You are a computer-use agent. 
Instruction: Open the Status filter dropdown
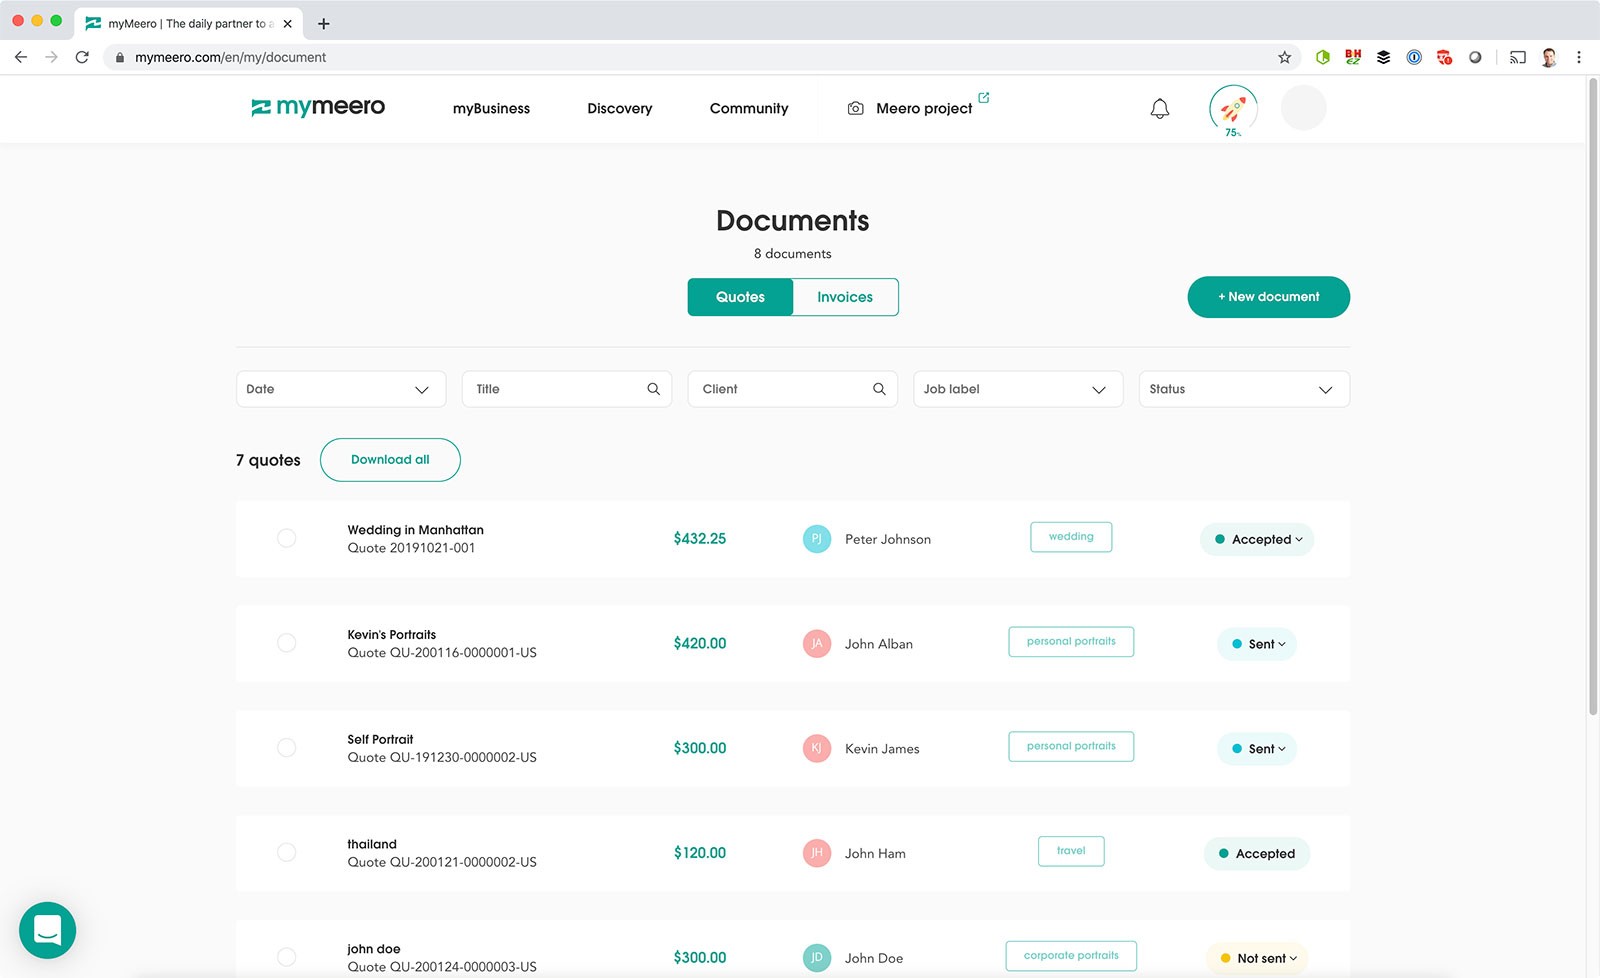[x=1243, y=389]
